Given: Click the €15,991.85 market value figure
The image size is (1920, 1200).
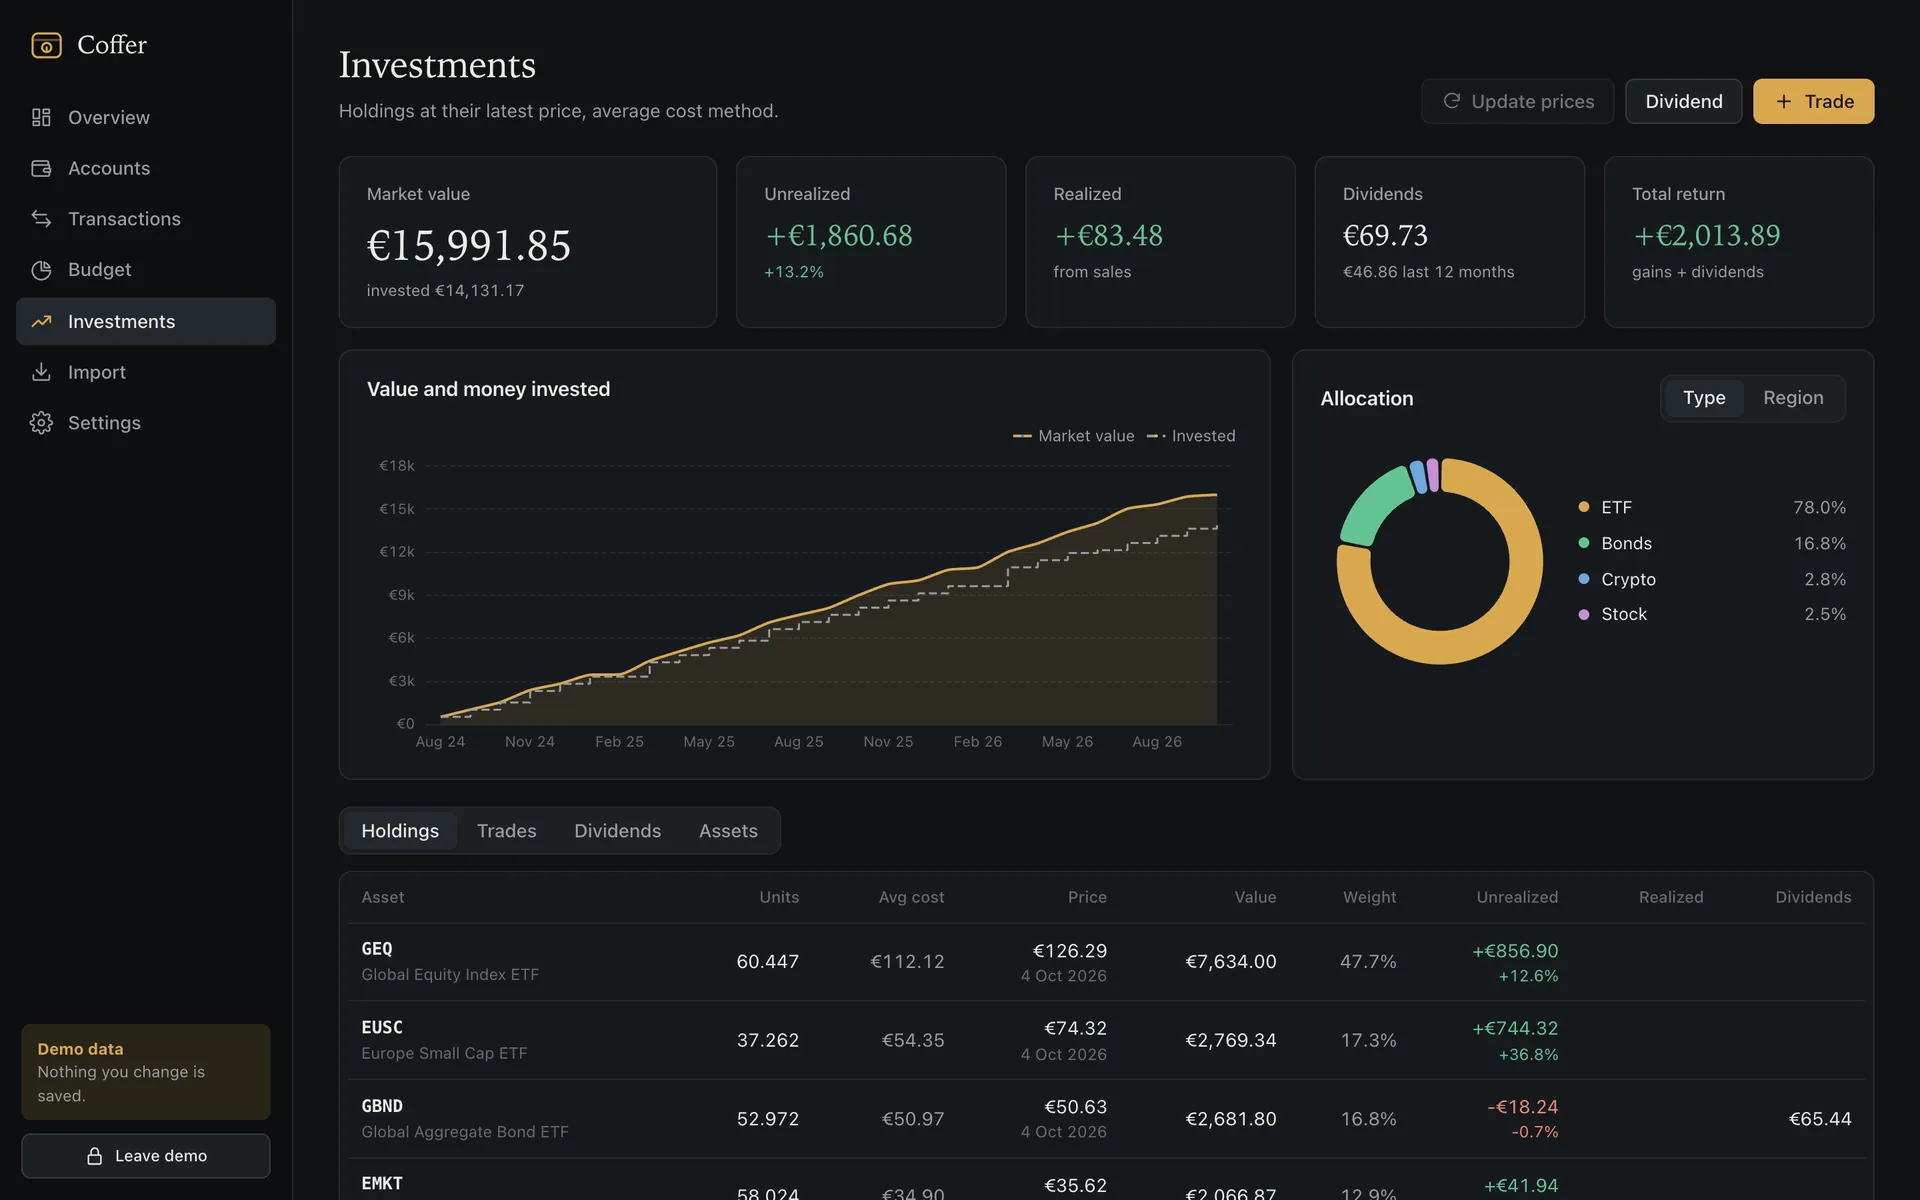Looking at the screenshot, I should point(469,245).
